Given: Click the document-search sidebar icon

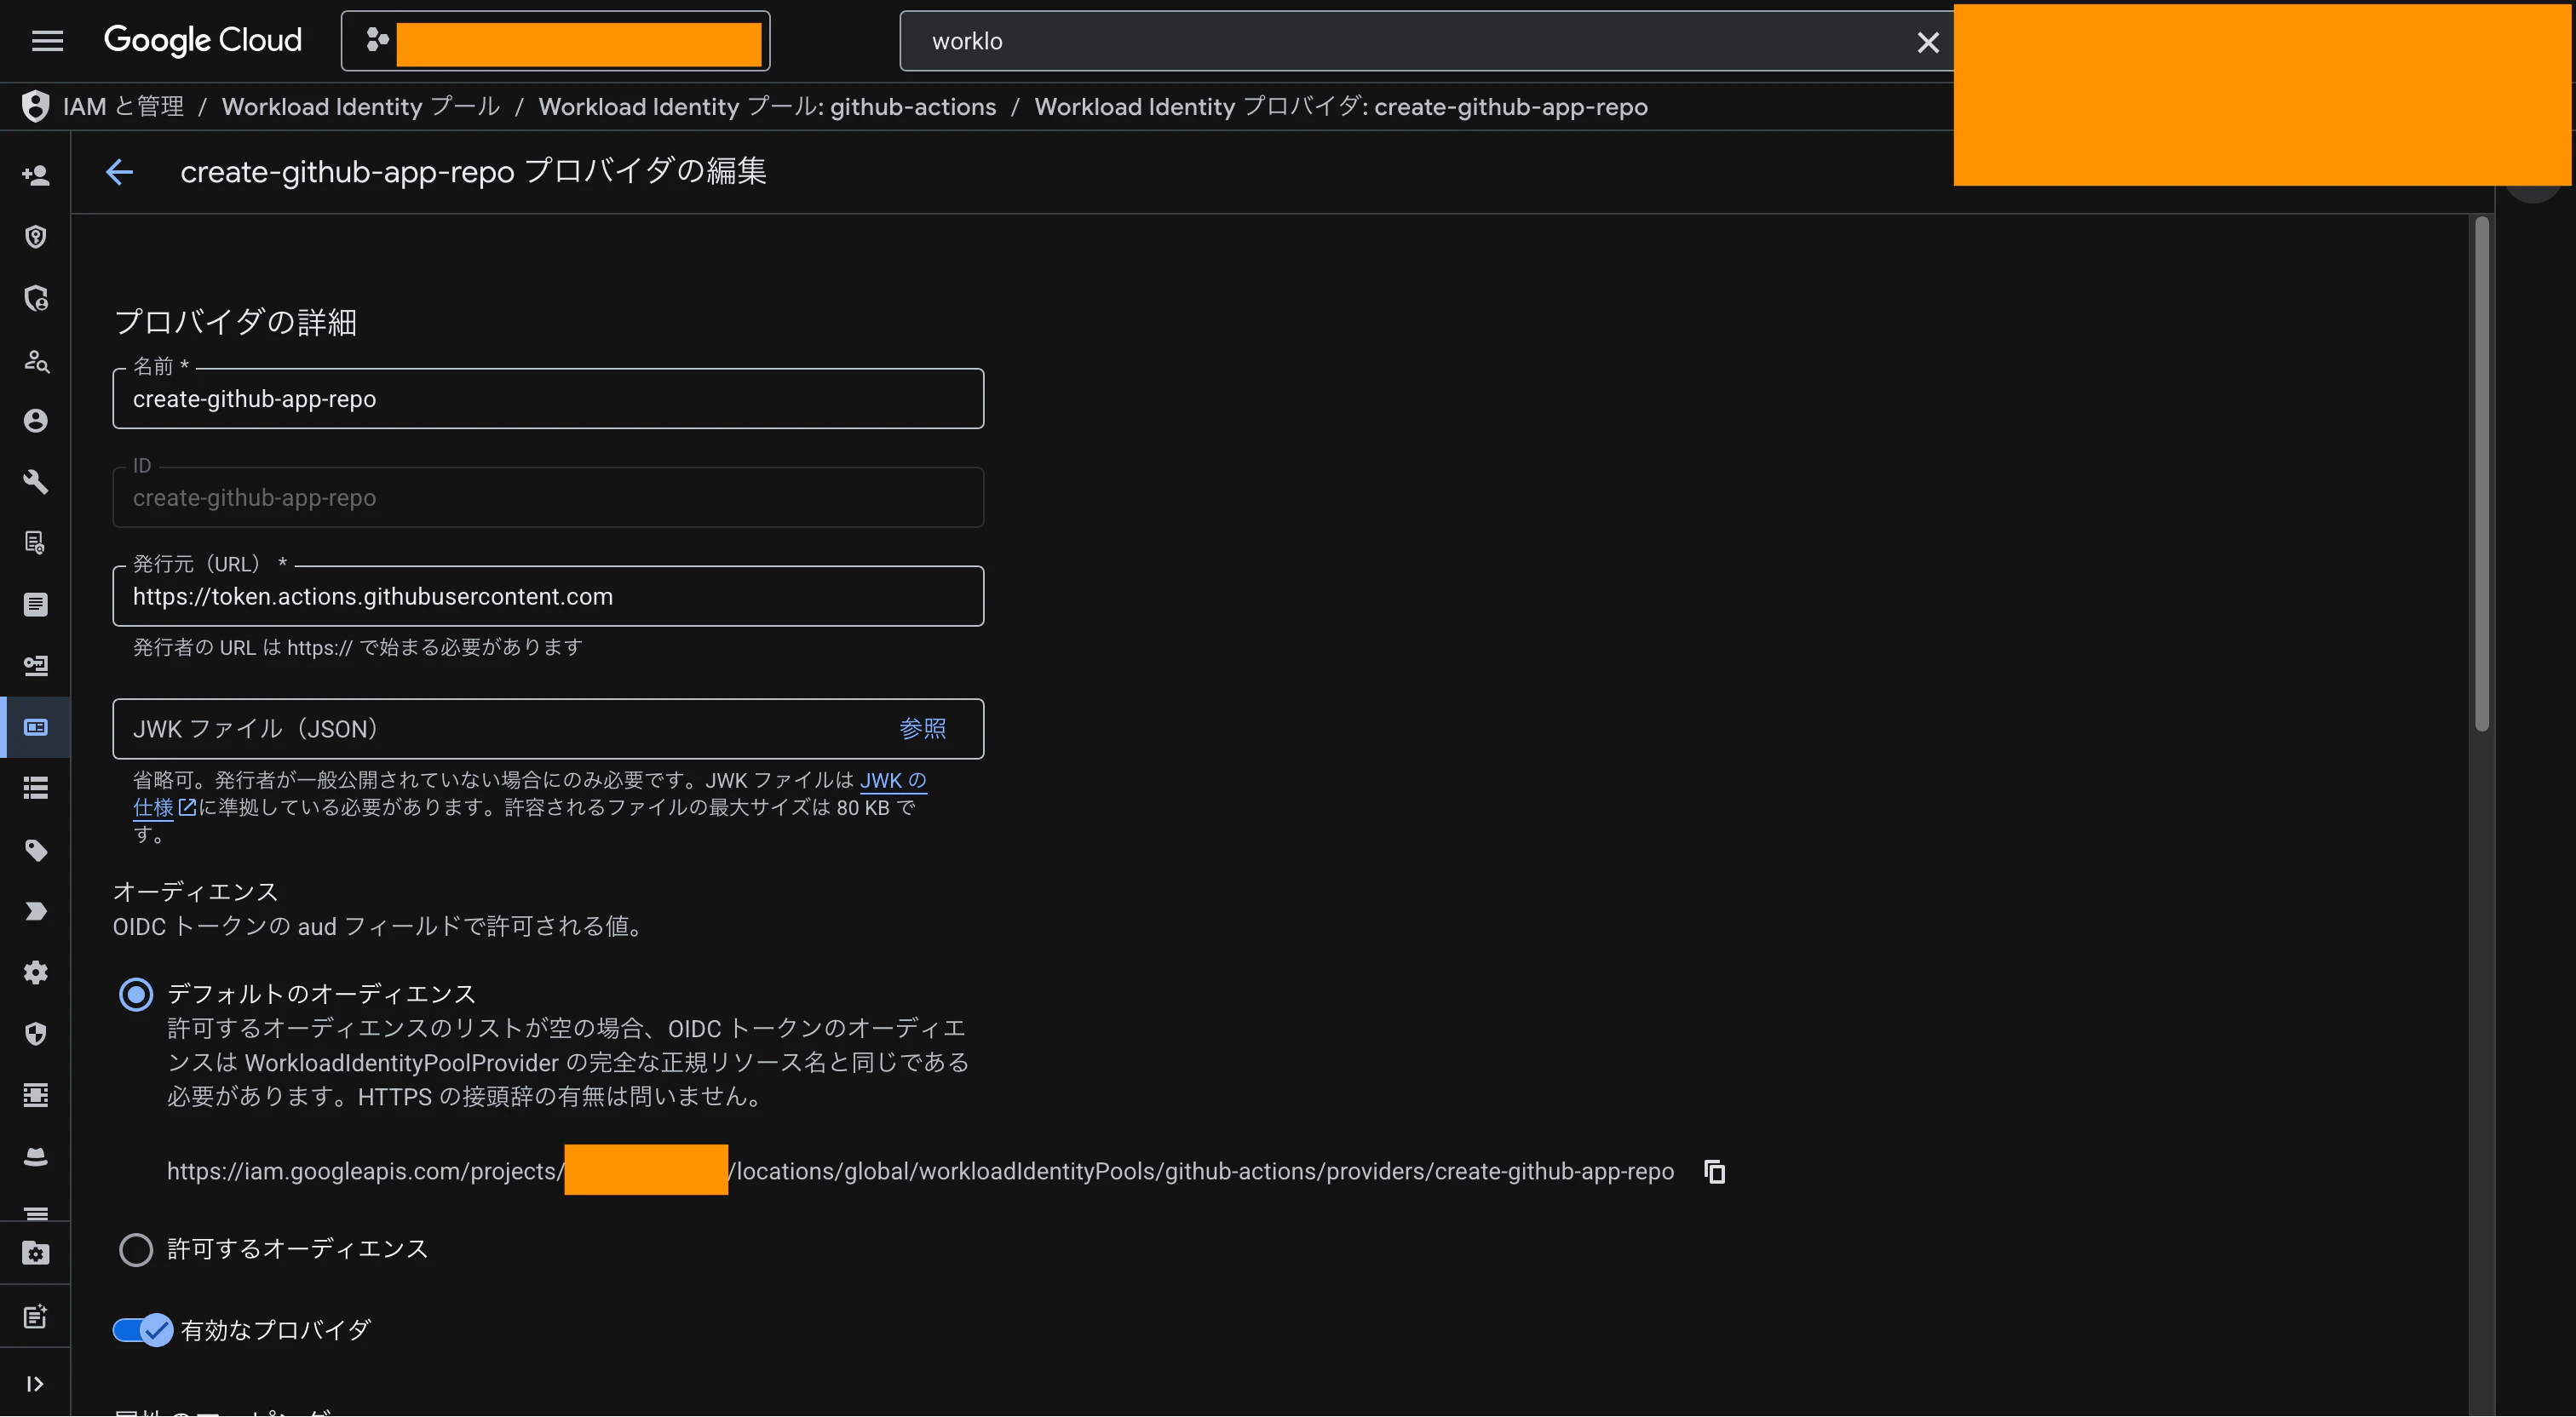Looking at the screenshot, I should (x=36, y=543).
